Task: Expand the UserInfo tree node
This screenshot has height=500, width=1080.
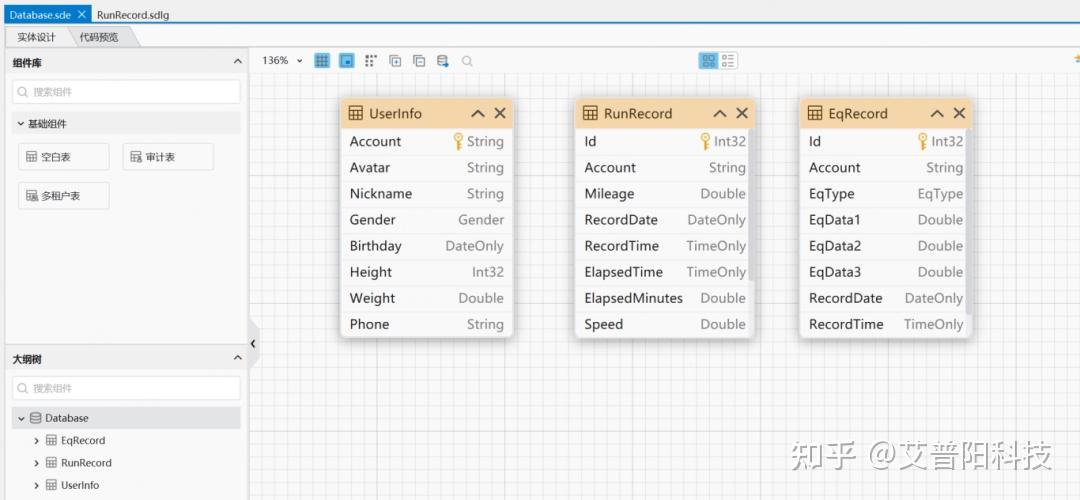Action: click(x=37, y=486)
